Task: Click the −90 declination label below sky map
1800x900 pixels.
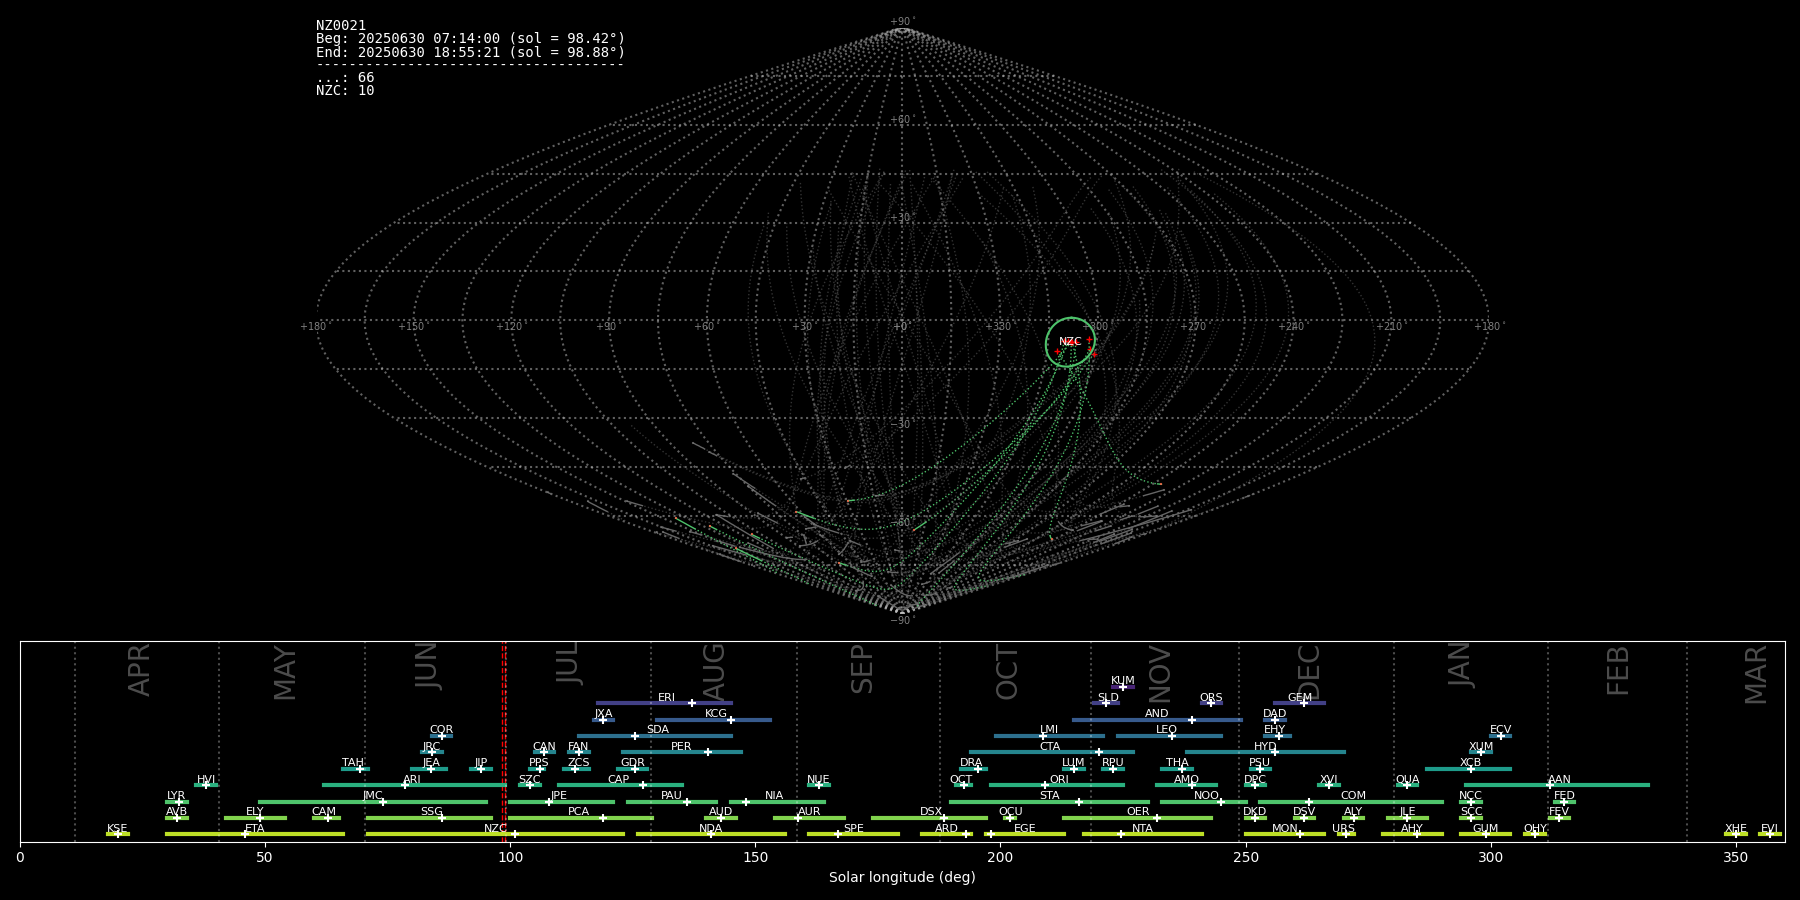Action: click(x=902, y=620)
